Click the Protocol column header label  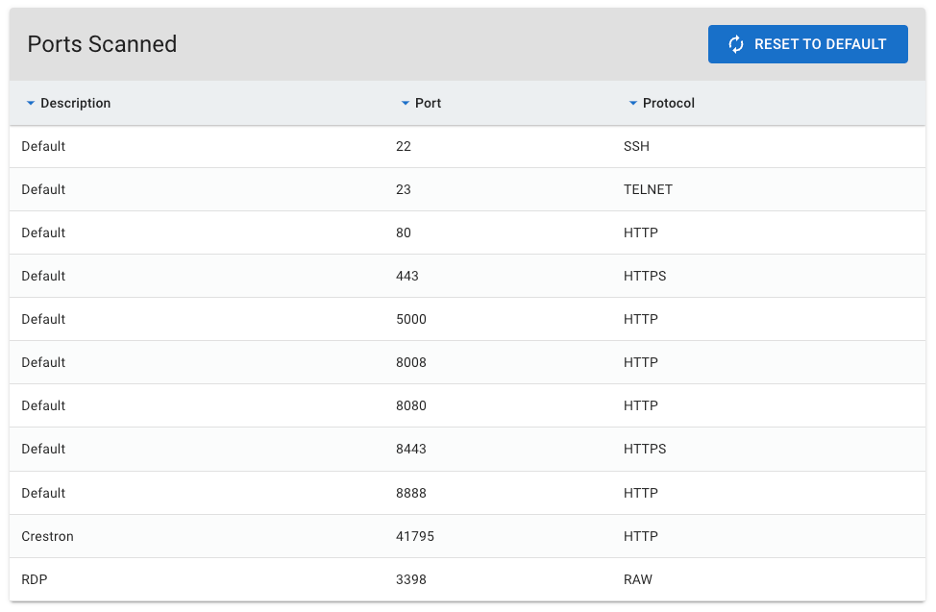pyautogui.click(x=668, y=103)
